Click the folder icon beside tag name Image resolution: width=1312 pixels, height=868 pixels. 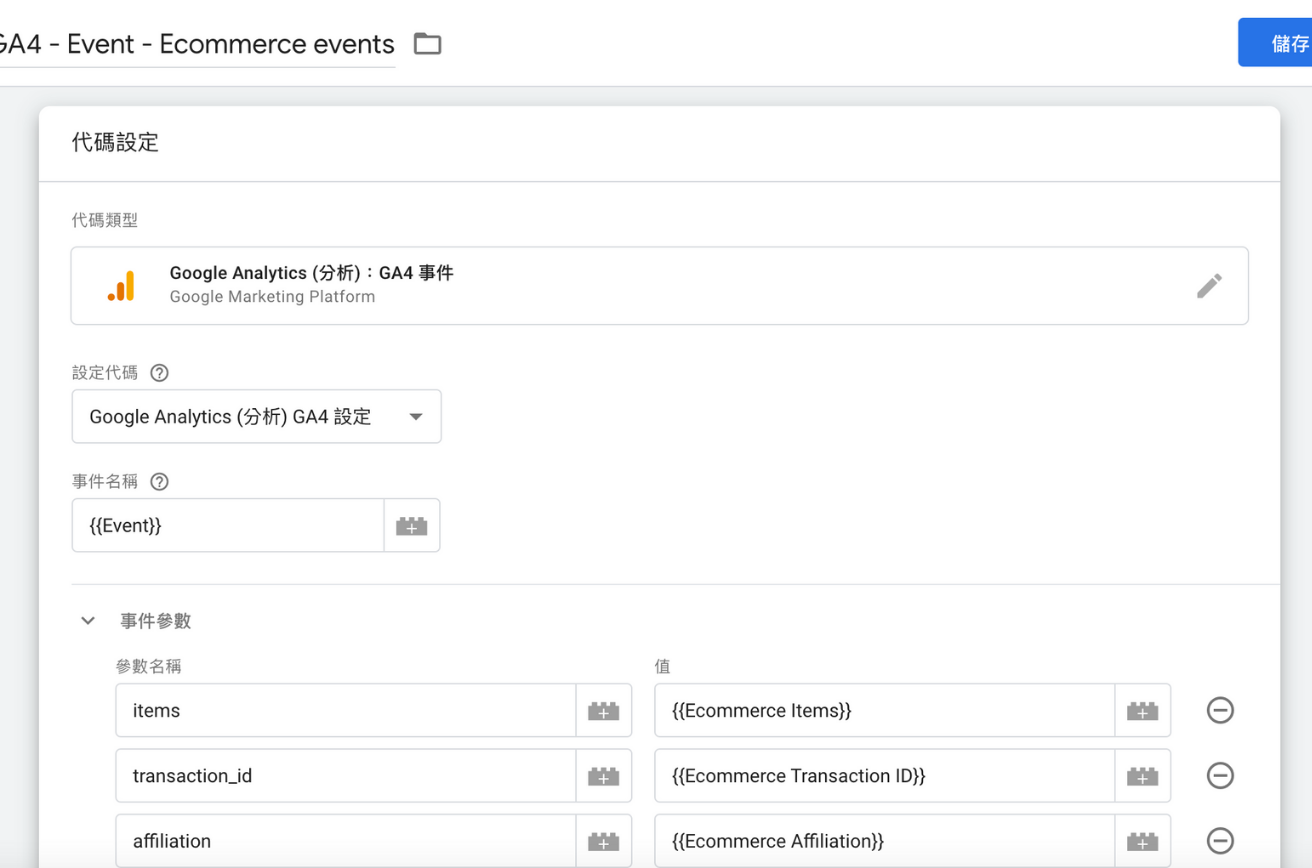point(427,44)
